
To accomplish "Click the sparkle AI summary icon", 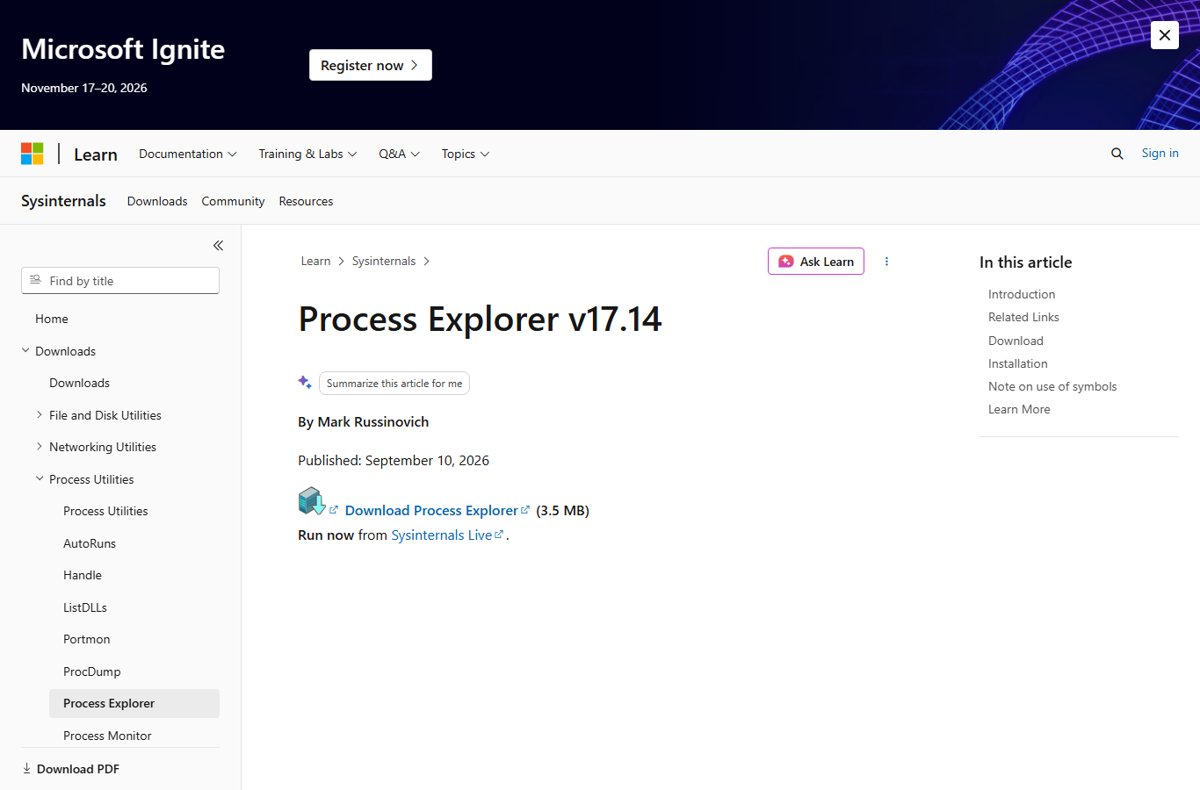I will [305, 382].
